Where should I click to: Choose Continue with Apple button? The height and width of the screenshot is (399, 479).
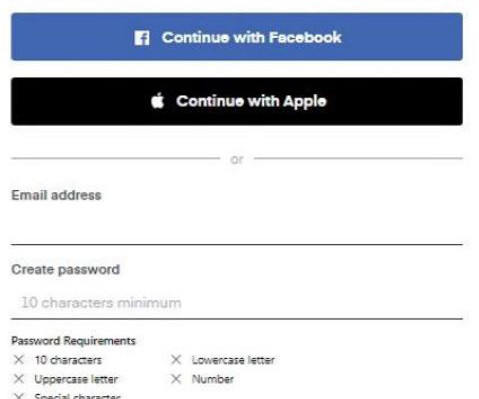point(237,101)
